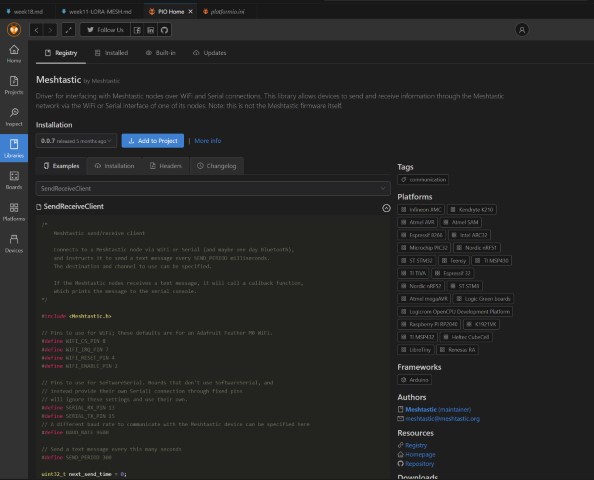Click the Add to Project button

pyautogui.click(x=153, y=141)
